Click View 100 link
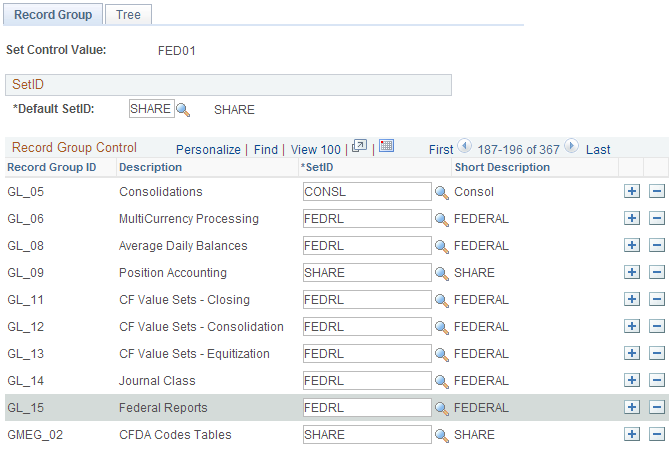The image size is (671, 452). (316, 149)
